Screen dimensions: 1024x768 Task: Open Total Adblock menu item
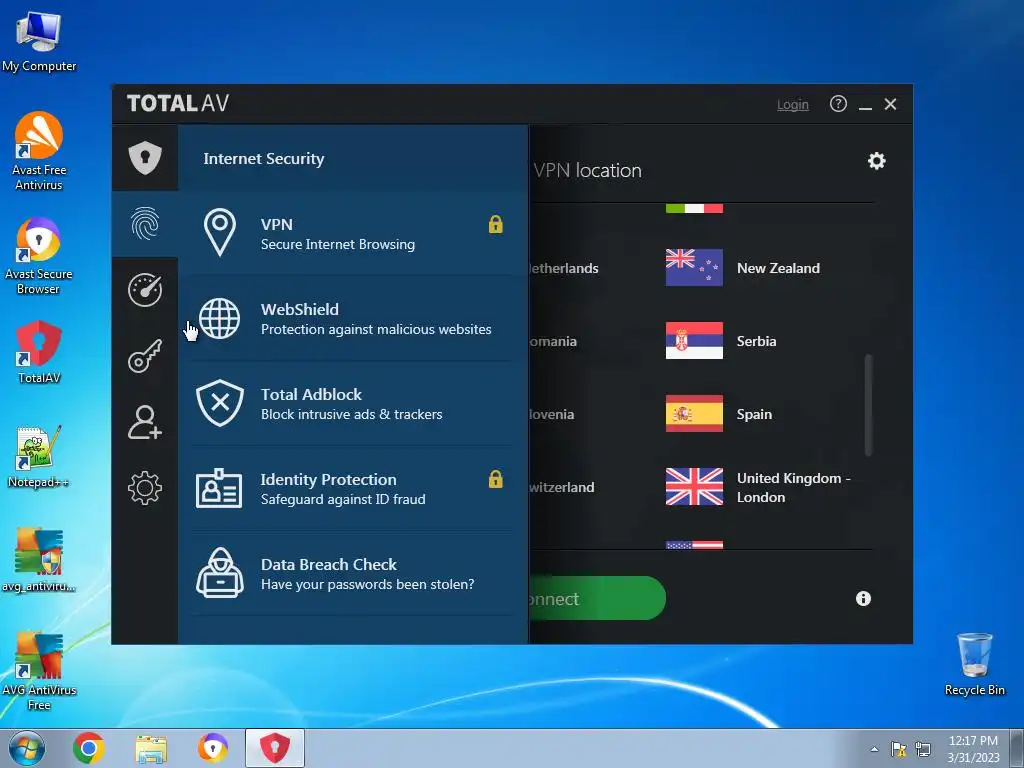coord(353,404)
